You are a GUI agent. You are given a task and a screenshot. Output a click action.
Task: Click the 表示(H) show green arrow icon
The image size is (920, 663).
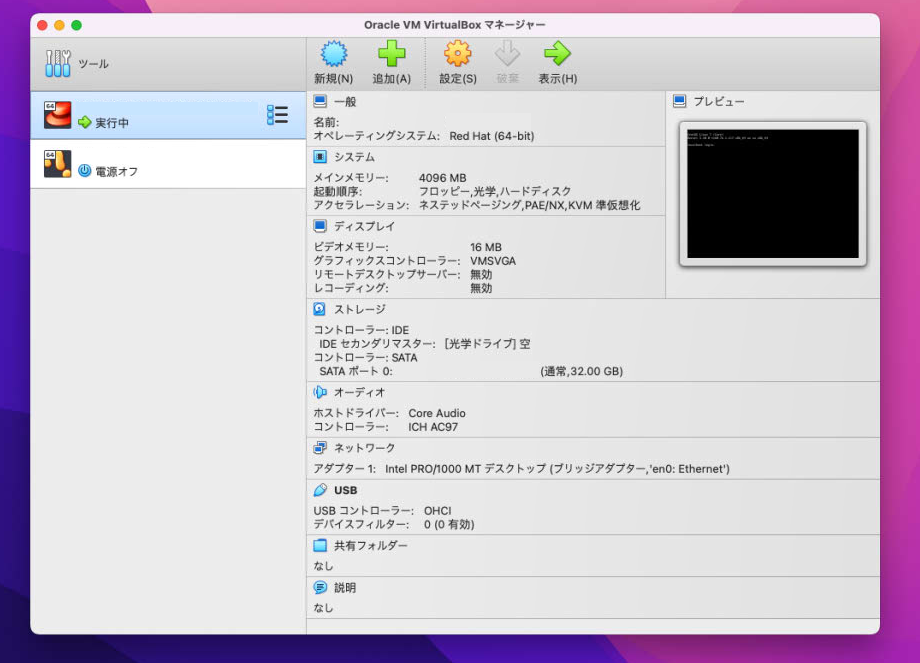tap(557, 53)
